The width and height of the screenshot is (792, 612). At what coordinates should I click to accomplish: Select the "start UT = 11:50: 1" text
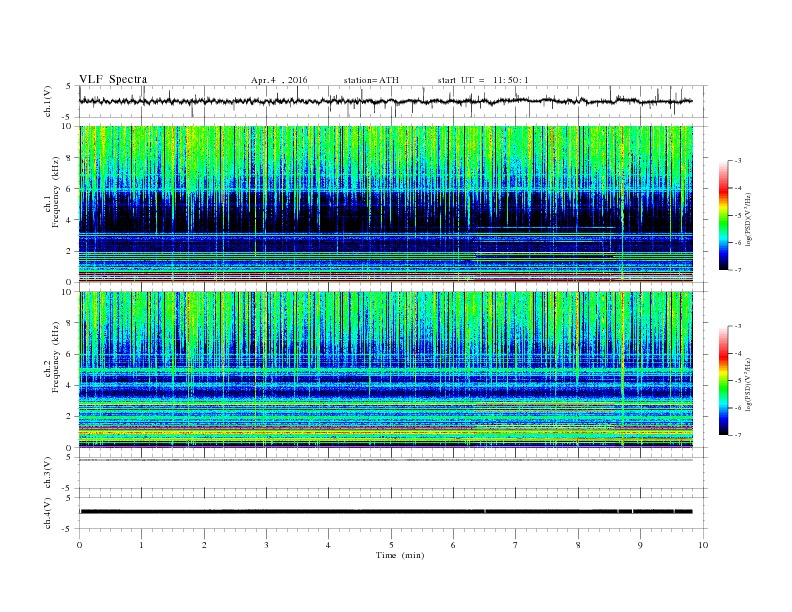tap(483, 80)
